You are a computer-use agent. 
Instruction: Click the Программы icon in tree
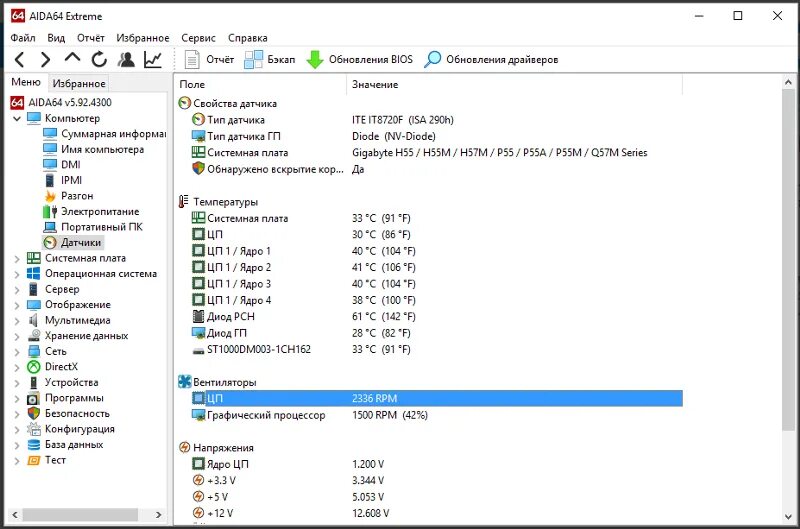tap(34, 398)
